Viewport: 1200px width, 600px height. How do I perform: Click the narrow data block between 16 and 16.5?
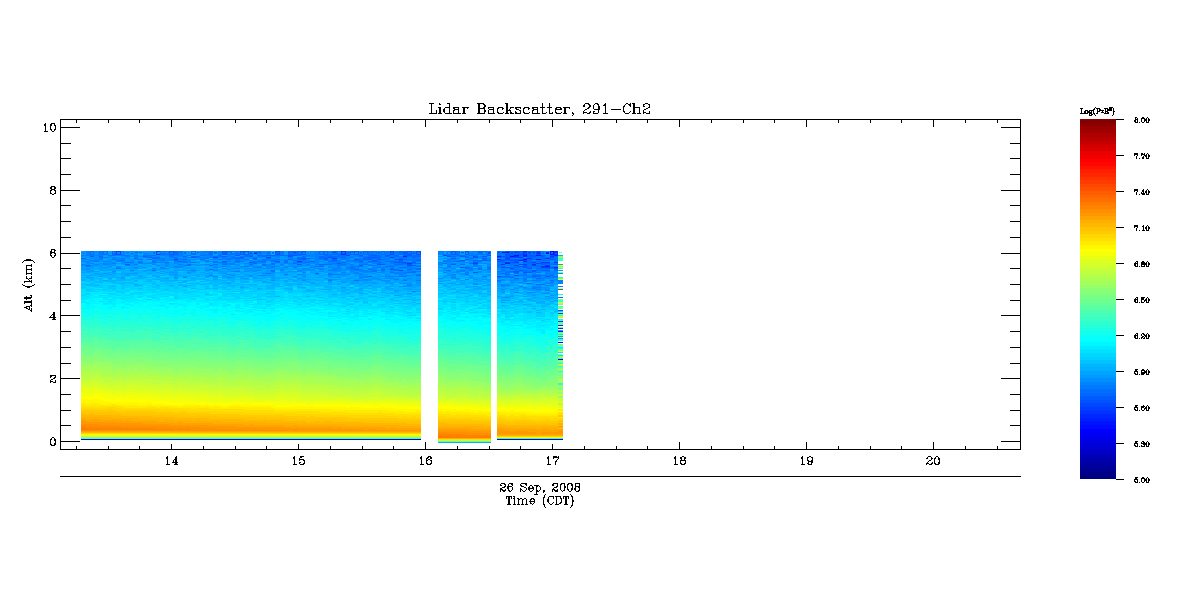(464, 346)
